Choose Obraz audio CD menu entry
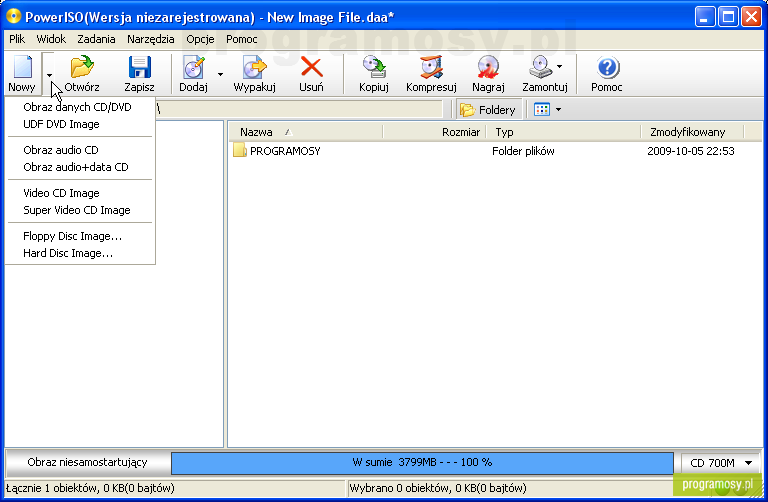 tap(80, 150)
